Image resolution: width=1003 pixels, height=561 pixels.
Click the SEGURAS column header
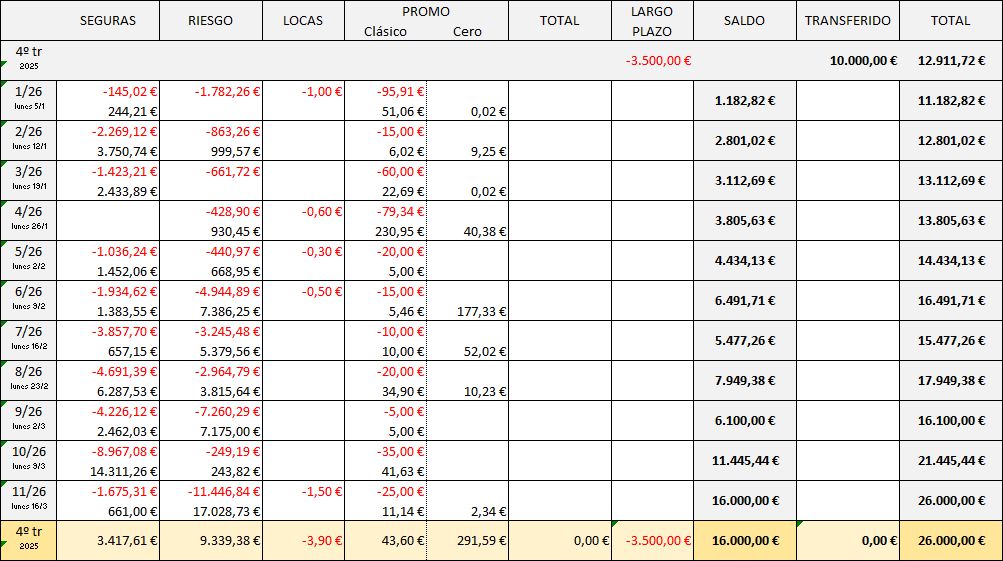[107, 20]
